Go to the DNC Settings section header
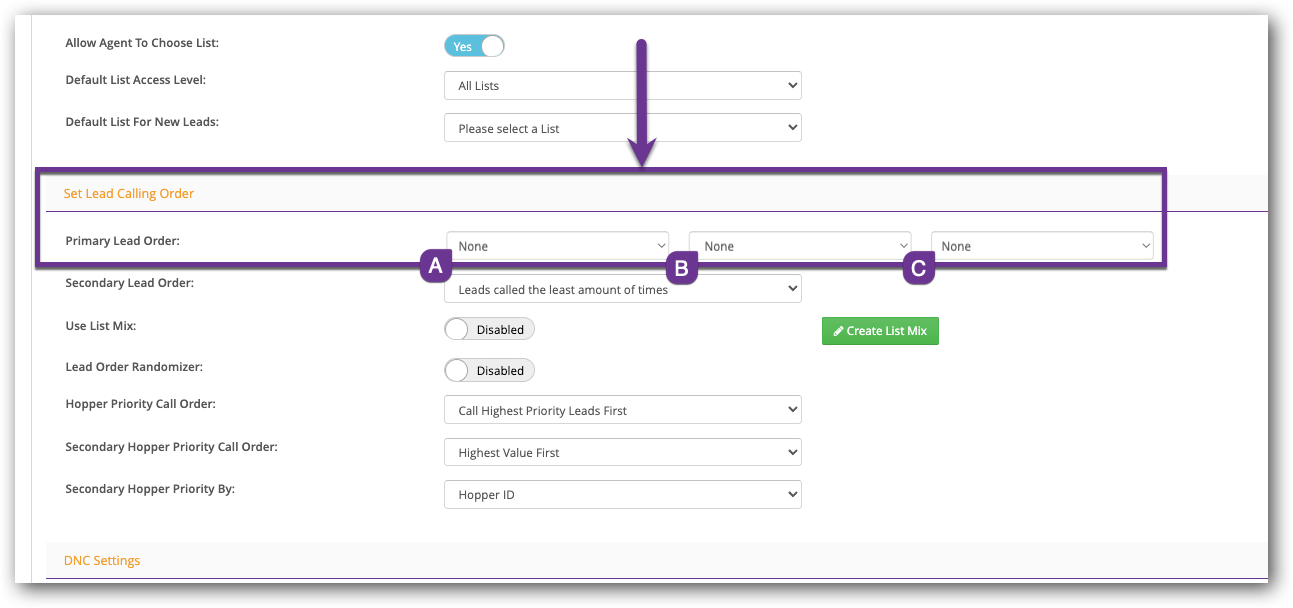Viewport: 1293px width, 608px height. (102, 561)
